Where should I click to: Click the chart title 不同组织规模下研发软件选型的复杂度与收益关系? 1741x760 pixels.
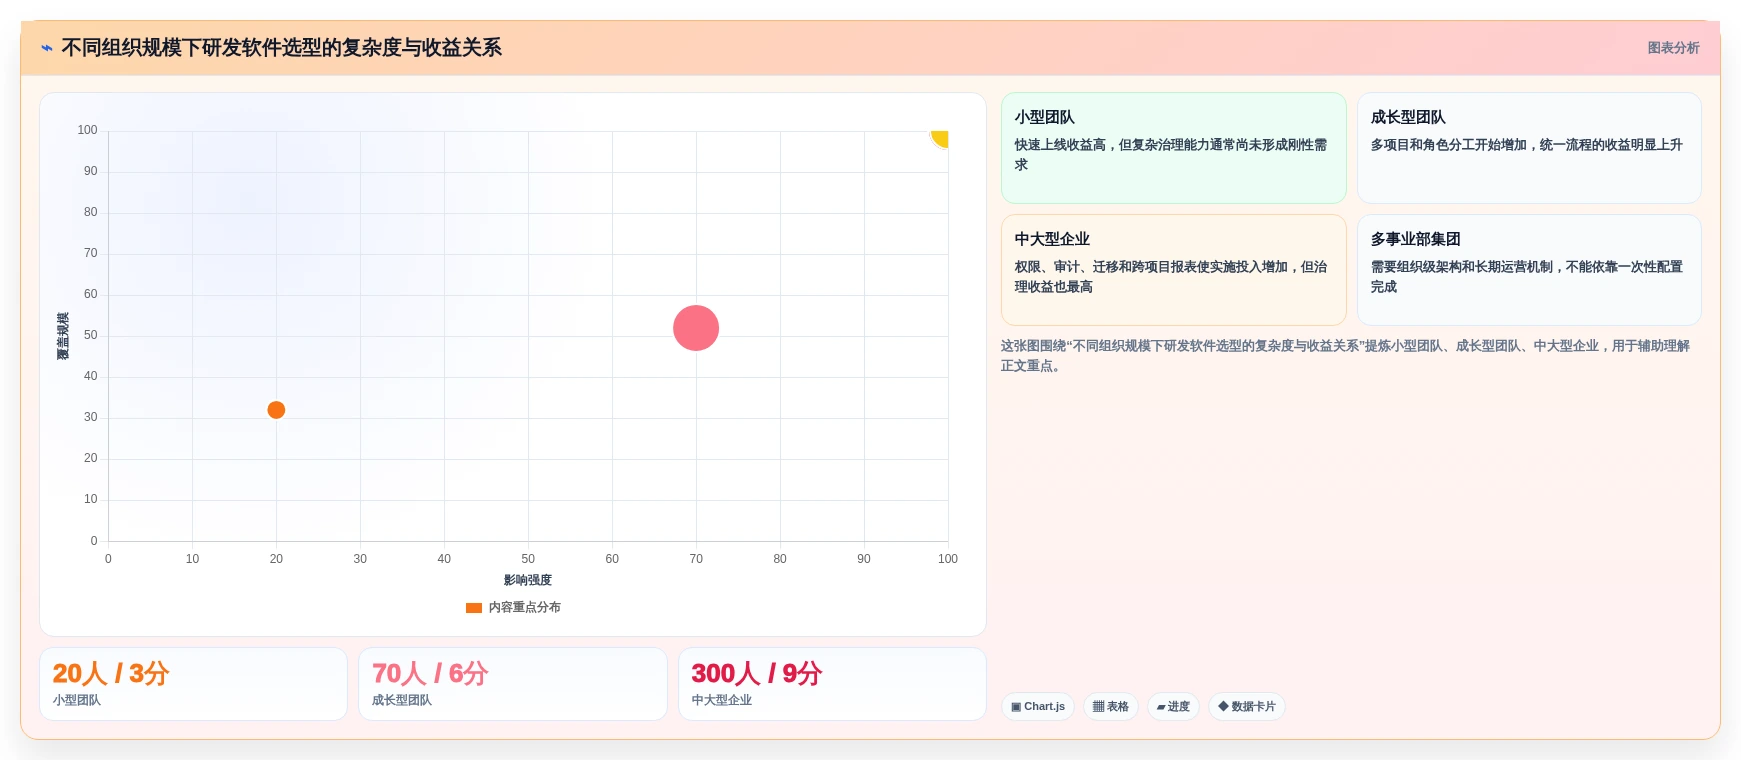[x=282, y=48]
